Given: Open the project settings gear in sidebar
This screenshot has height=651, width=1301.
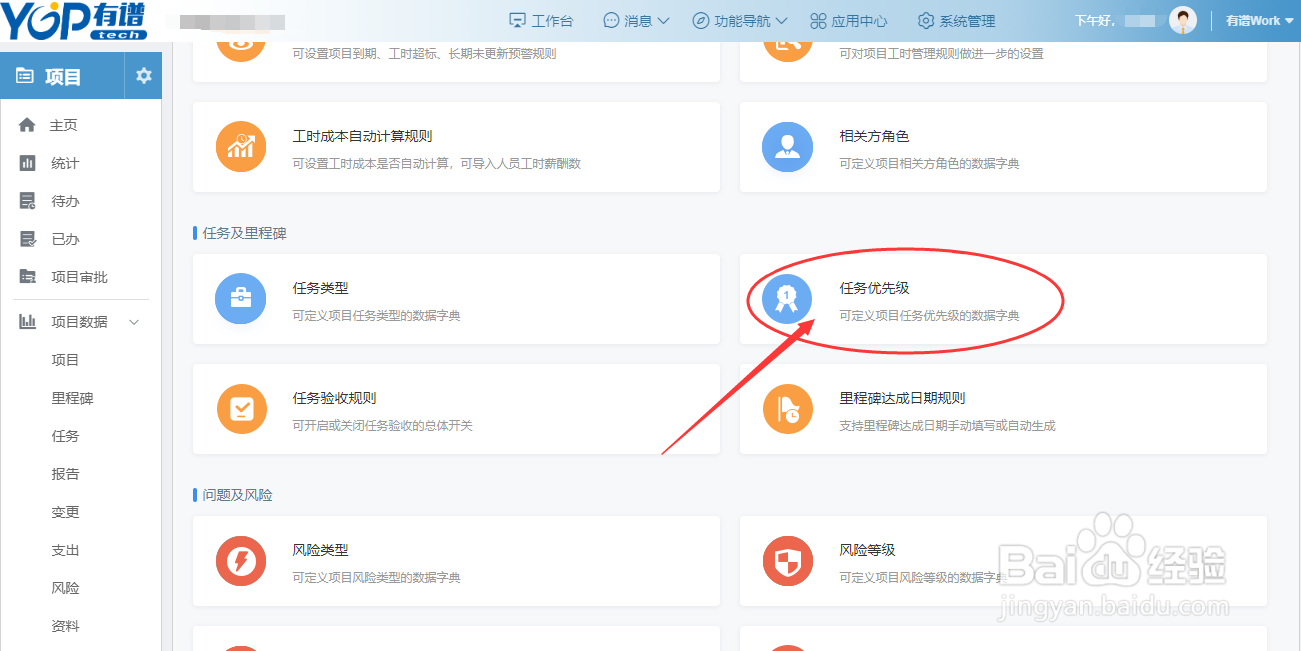Looking at the screenshot, I should coord(143,75).
